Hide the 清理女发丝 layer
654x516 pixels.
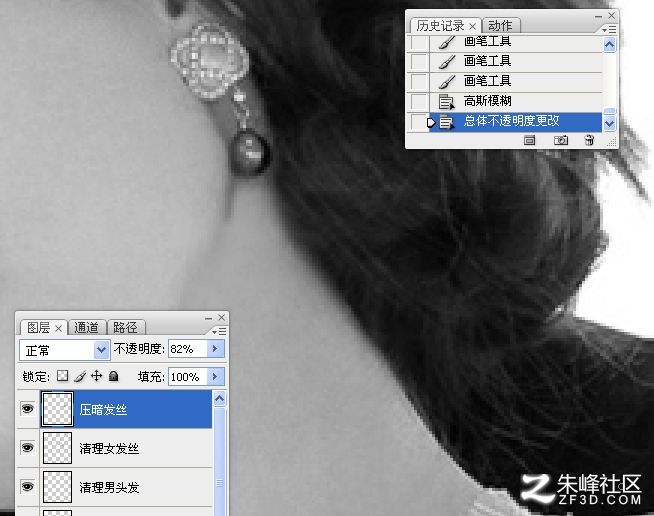[x=28, y=448]
